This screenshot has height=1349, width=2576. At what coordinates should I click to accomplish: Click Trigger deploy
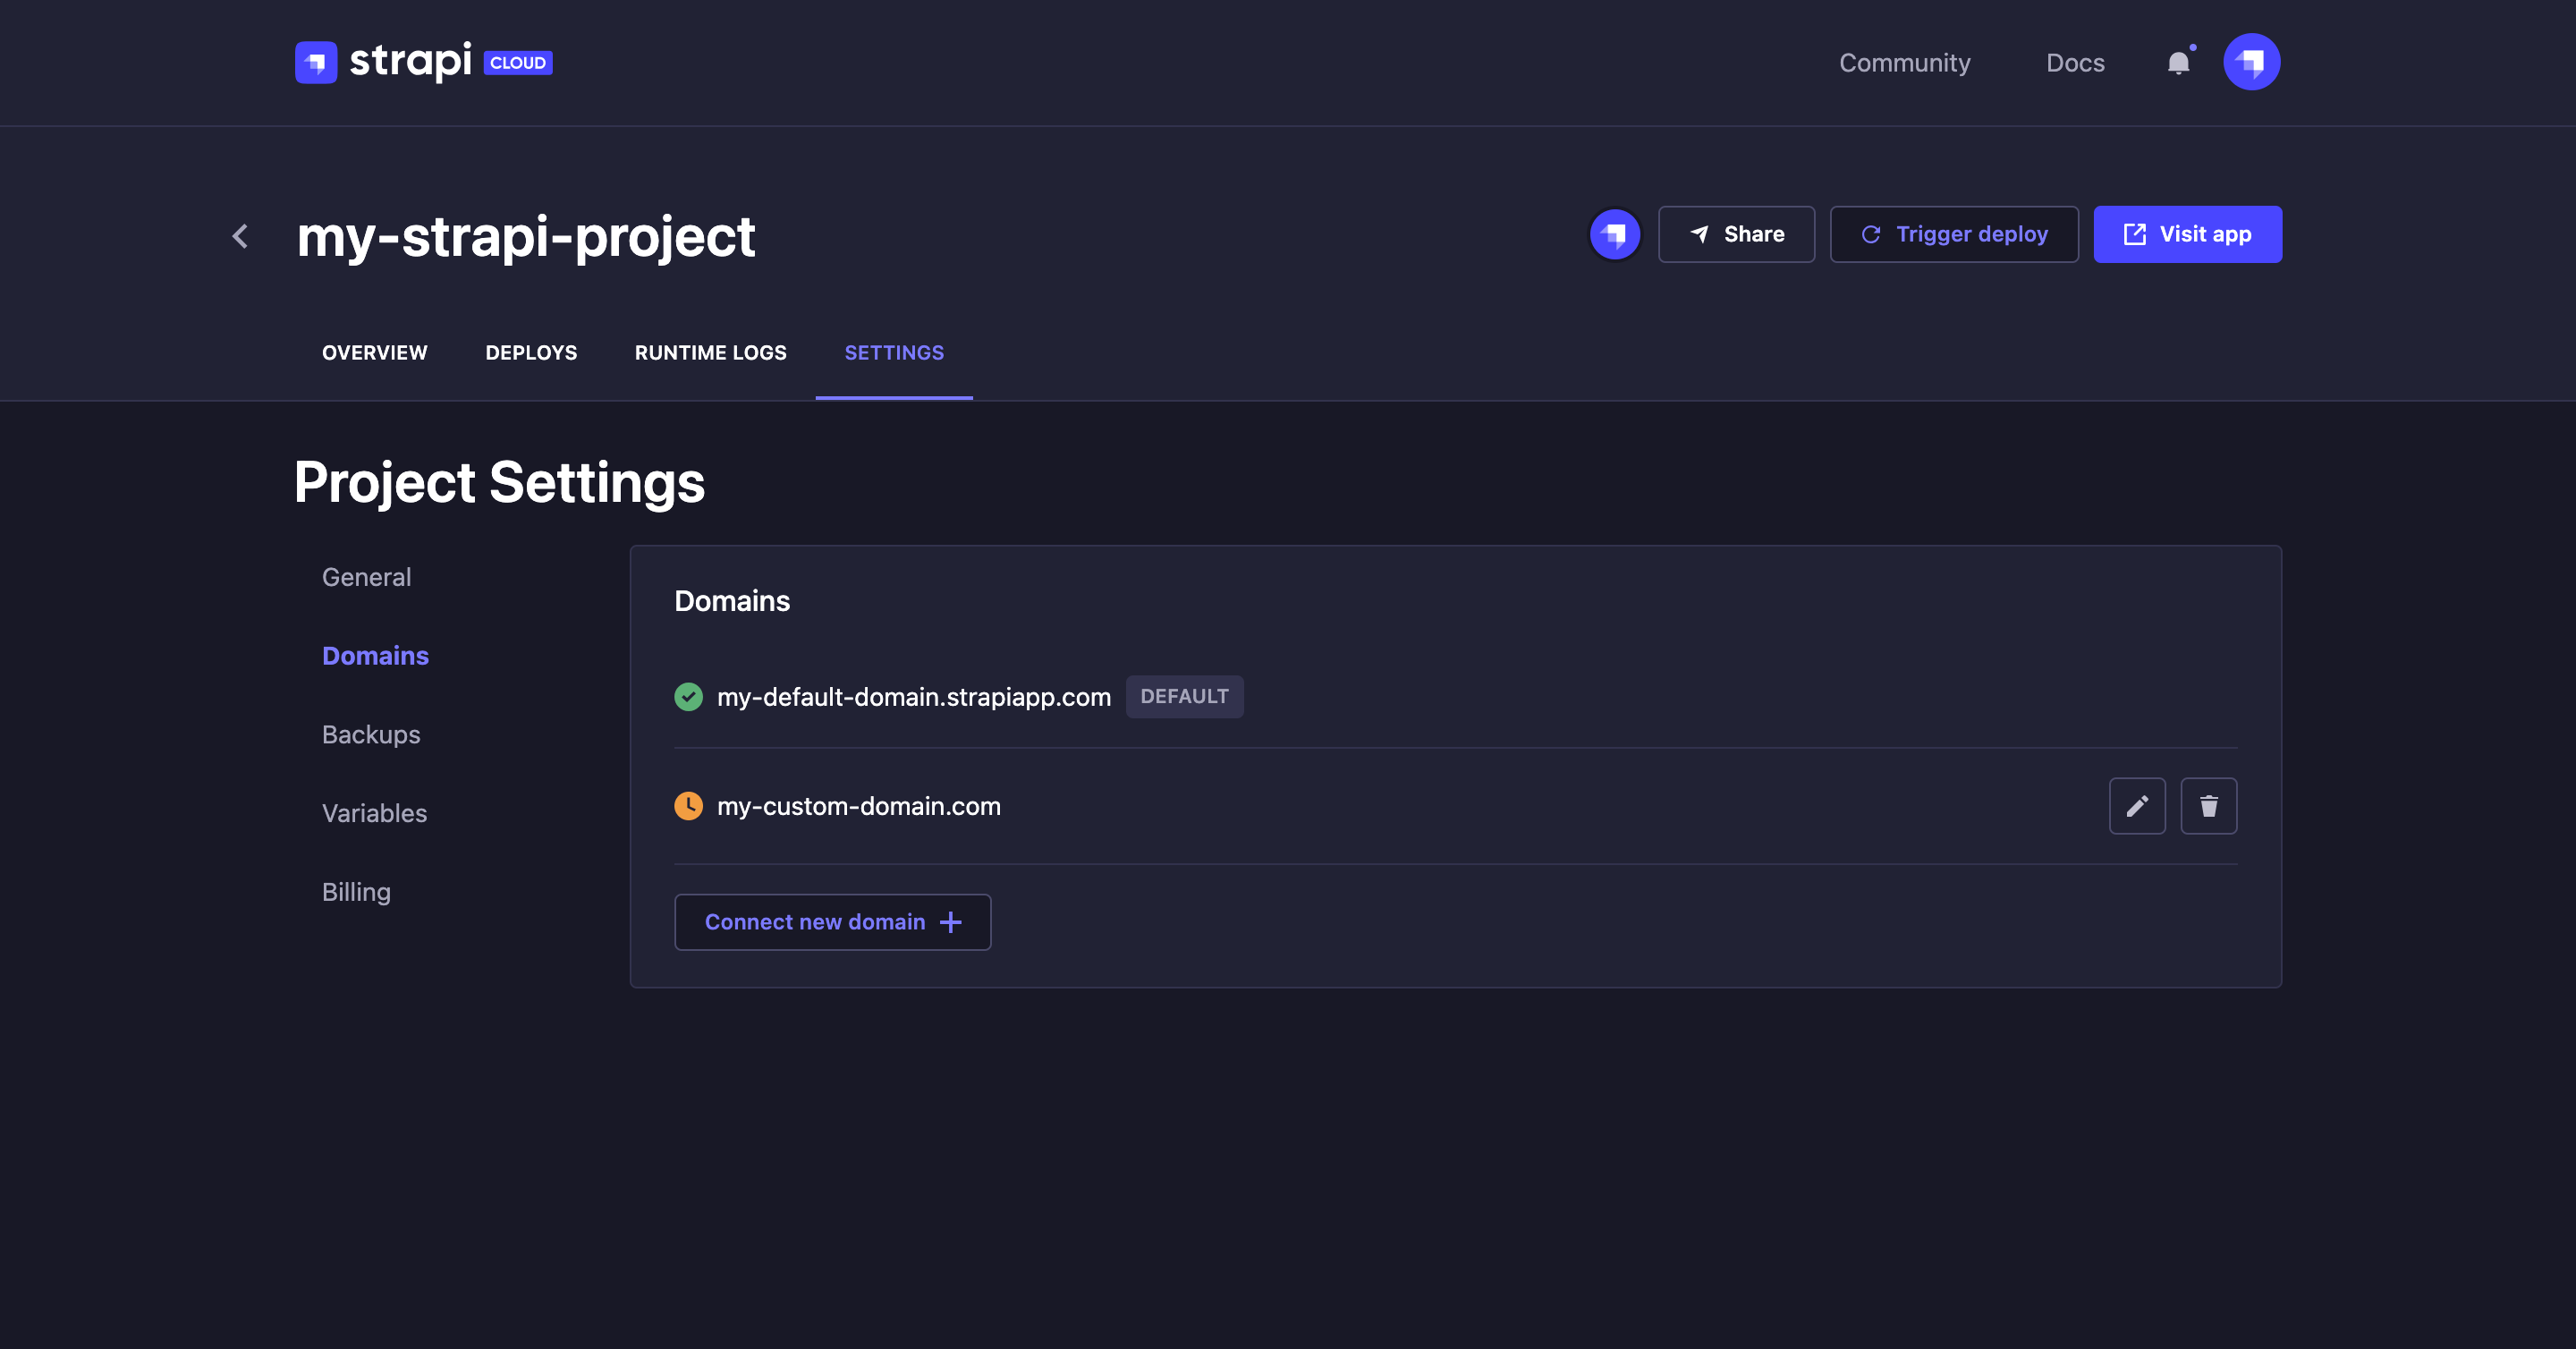coord(1954,233)
